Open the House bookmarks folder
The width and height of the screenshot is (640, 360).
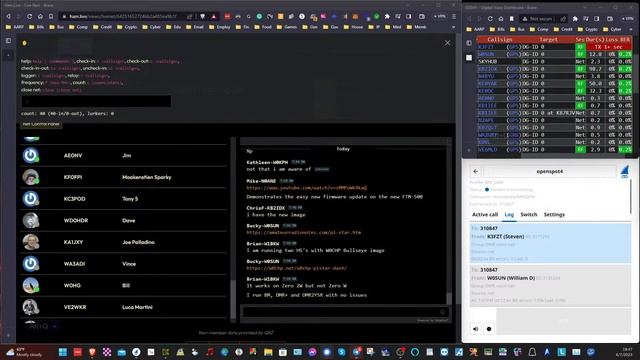tap(353, 27)
